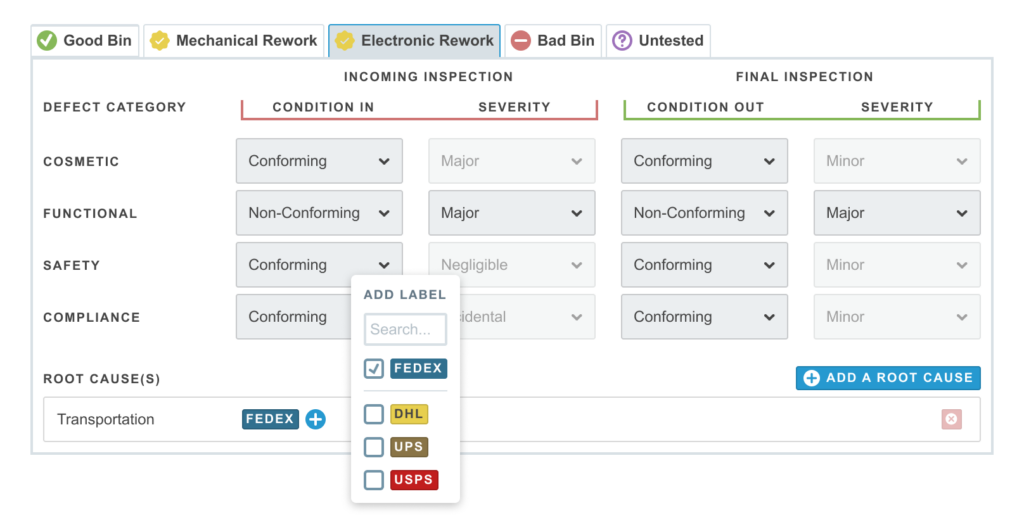Uncheck the FEDEX label checkbox
This screenshot has height=527, width=1024.
374,369
